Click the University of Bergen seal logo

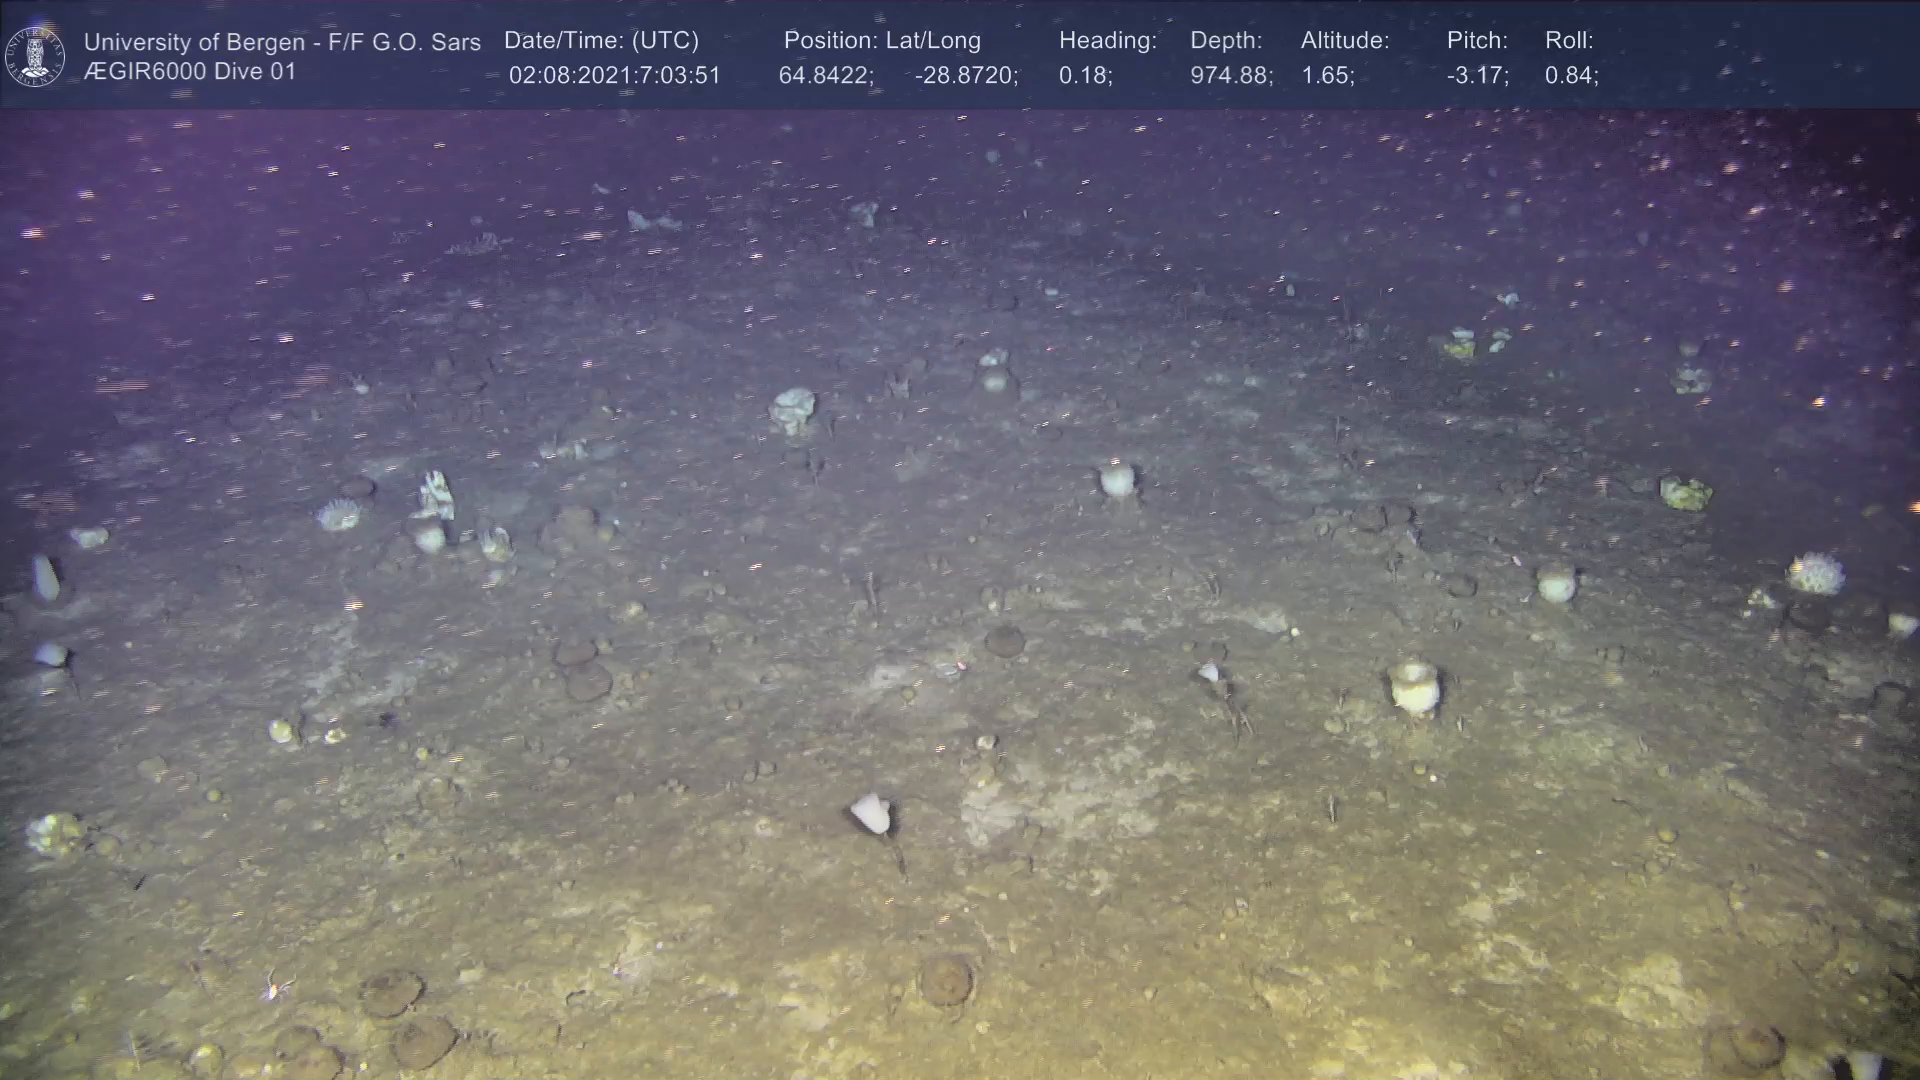(x=35, y=56)
